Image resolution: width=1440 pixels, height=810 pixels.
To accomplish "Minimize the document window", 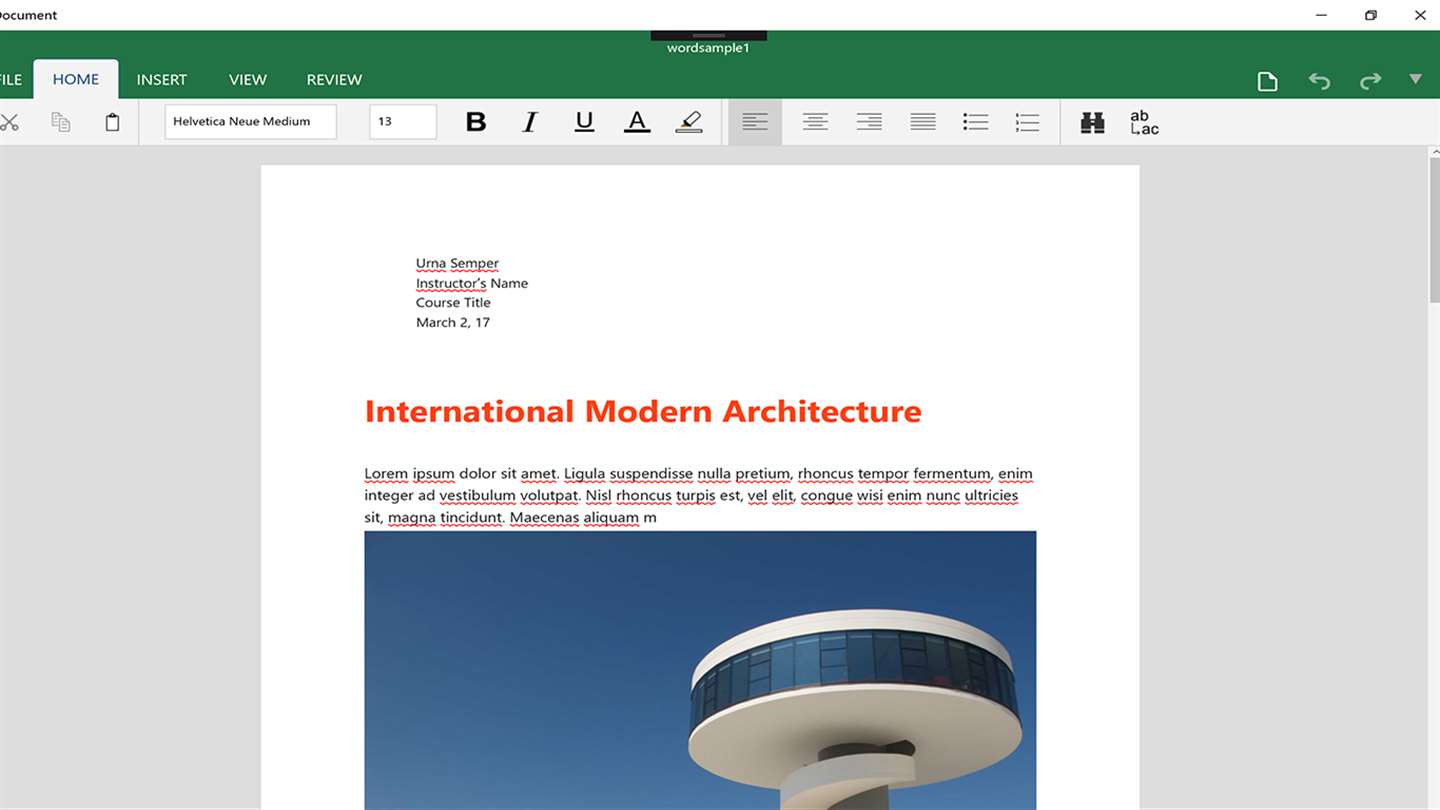I will (x=1322, y=15).
